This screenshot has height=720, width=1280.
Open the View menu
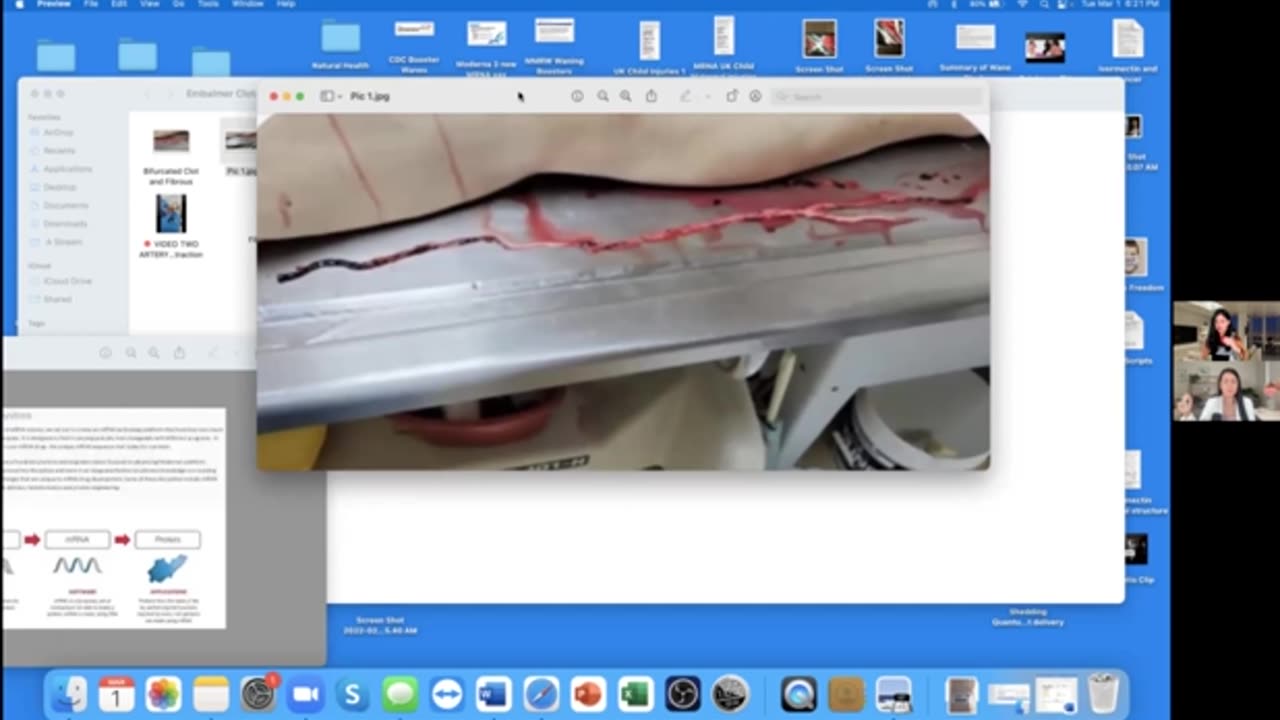pos(148,4)
